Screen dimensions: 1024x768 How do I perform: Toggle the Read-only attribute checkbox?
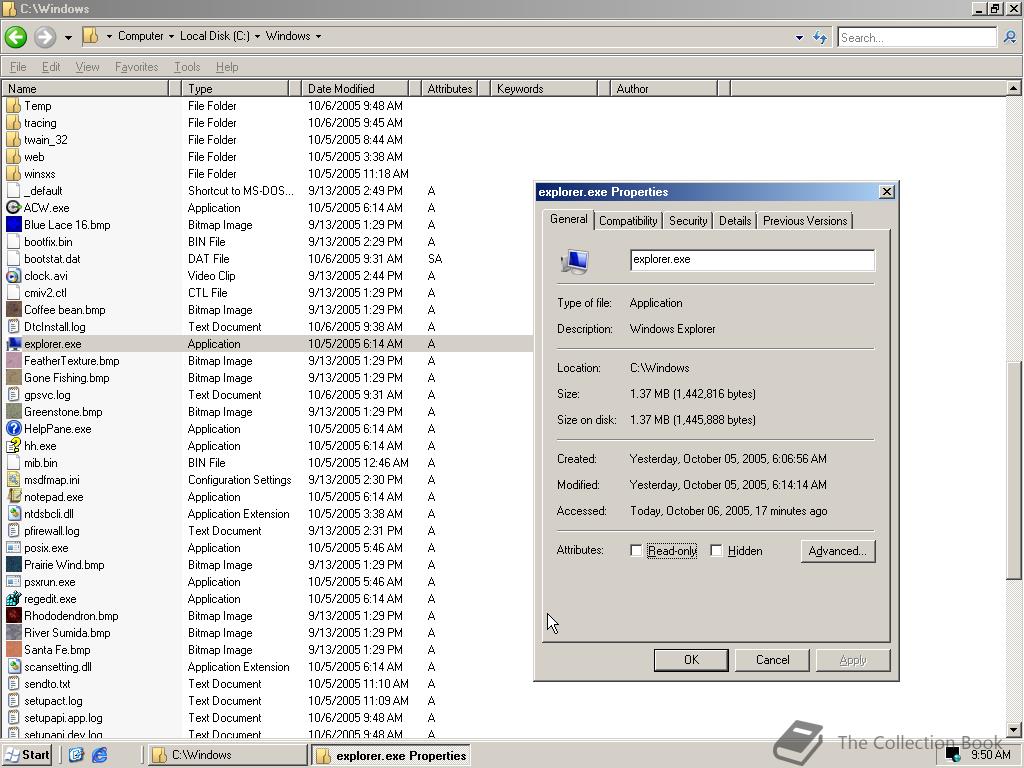click(636, 551)
